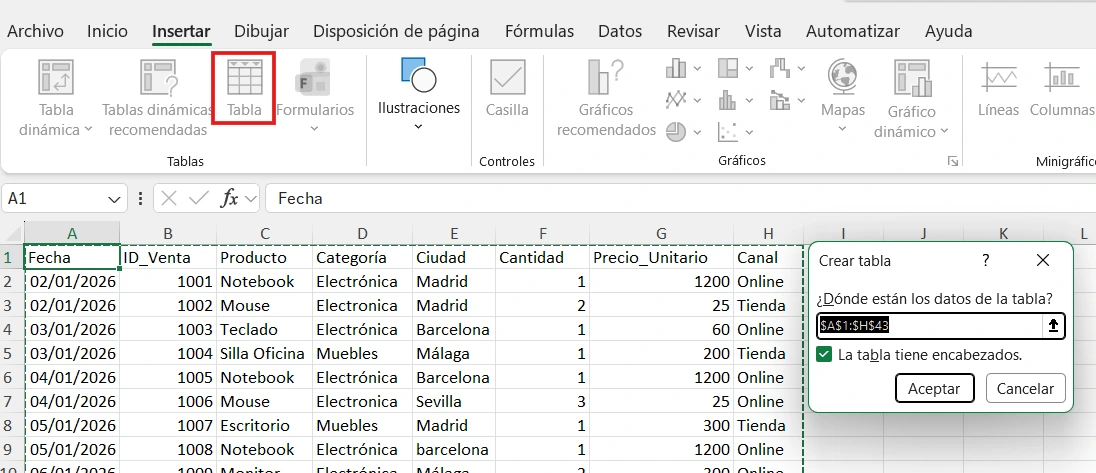
Task: Open the Vista tab
Action: [763, 31]
